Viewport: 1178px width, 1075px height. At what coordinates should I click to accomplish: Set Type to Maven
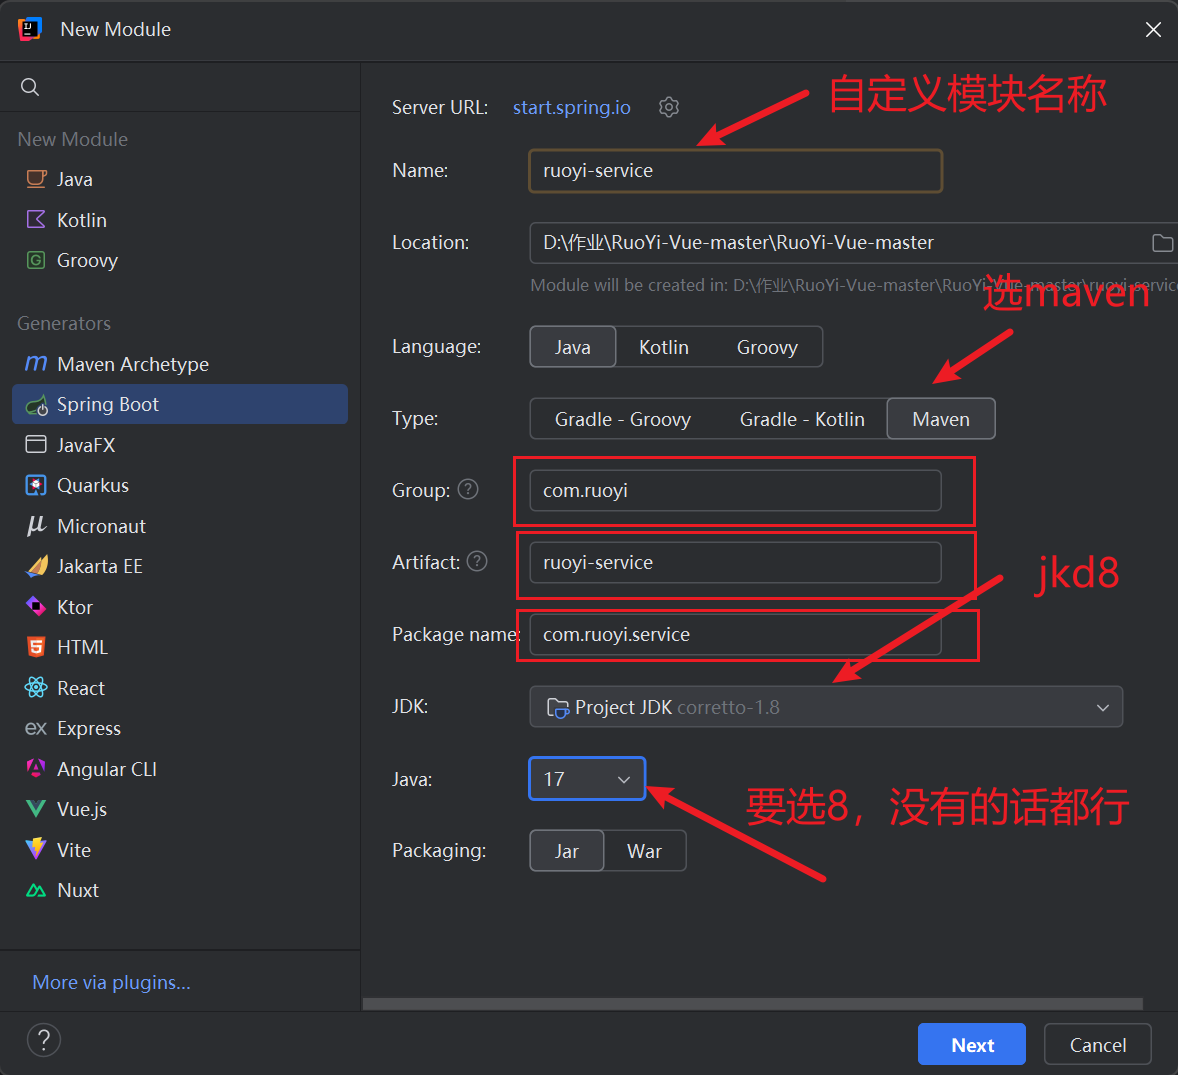click(941, 419)
